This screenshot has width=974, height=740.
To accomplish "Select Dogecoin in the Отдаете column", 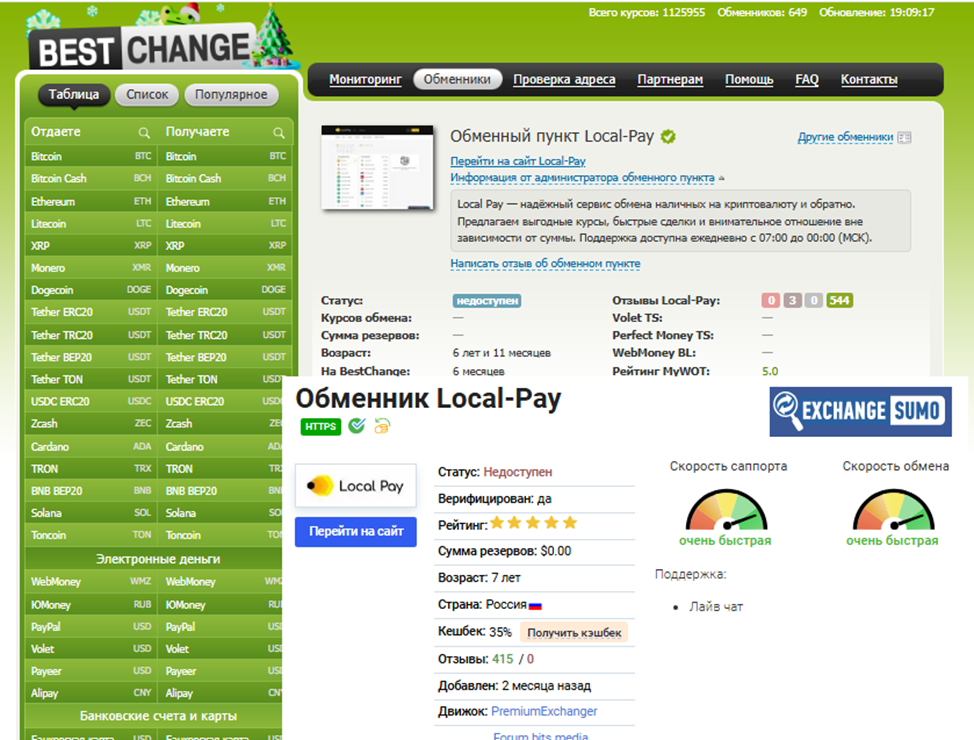I will click(x=91, y=290).
